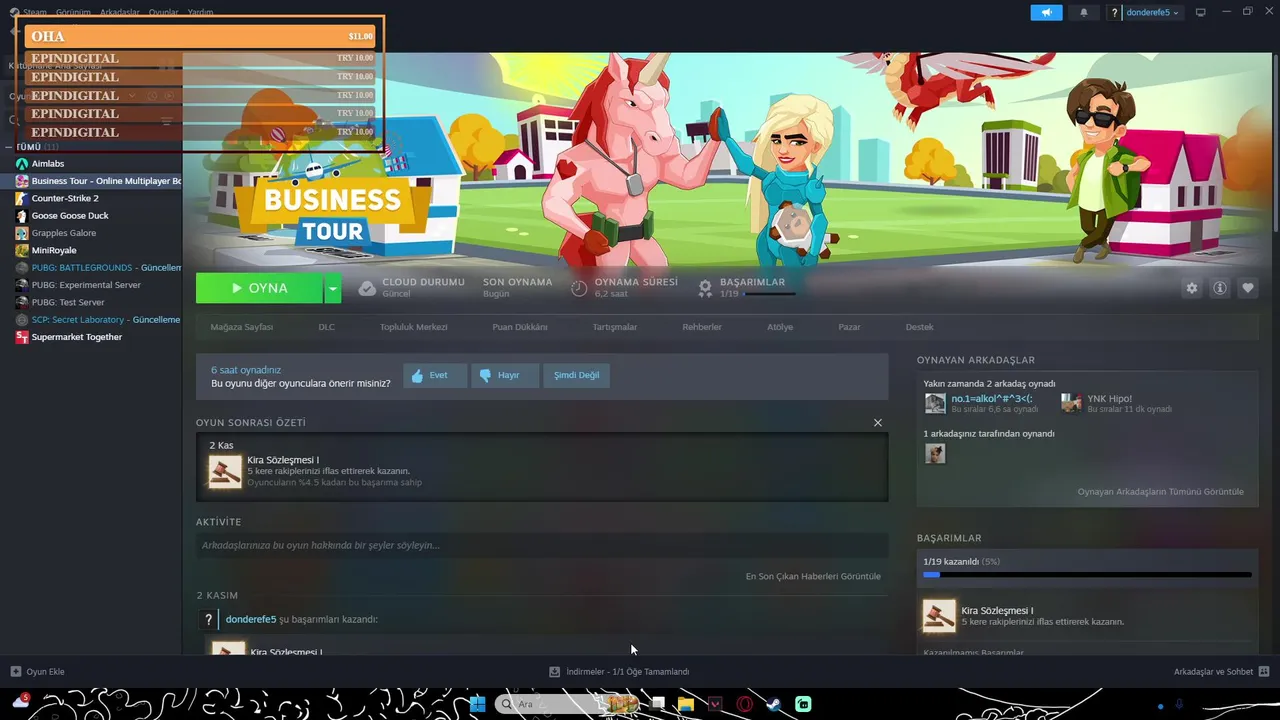1280x720 pixels.
Task: Open Arkadaşlar ve Sohbet
Action: click(1222, 672)
